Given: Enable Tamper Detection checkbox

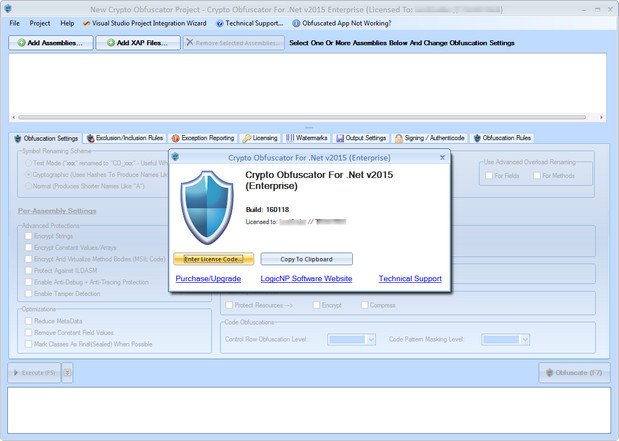Looking at the screenshot, I should pos(28,293).
